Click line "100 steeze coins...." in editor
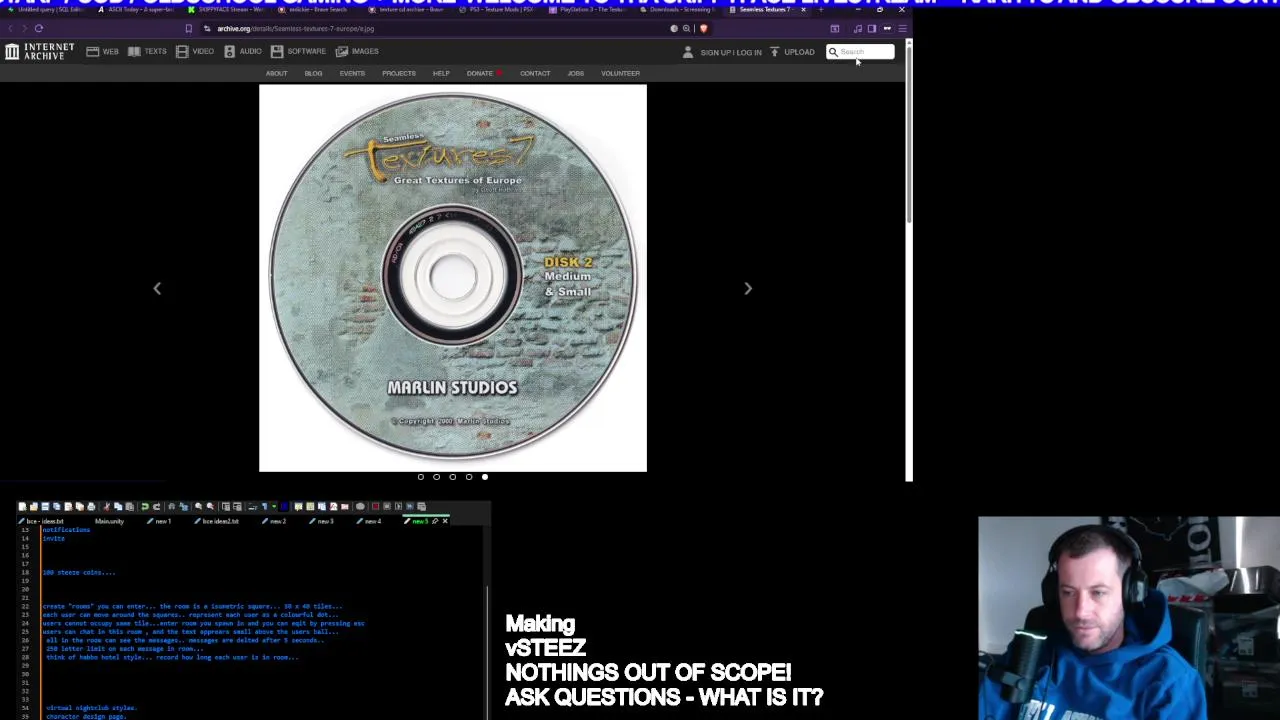The width and height of the screenshot is (1280, 720). tap(78, 573)
